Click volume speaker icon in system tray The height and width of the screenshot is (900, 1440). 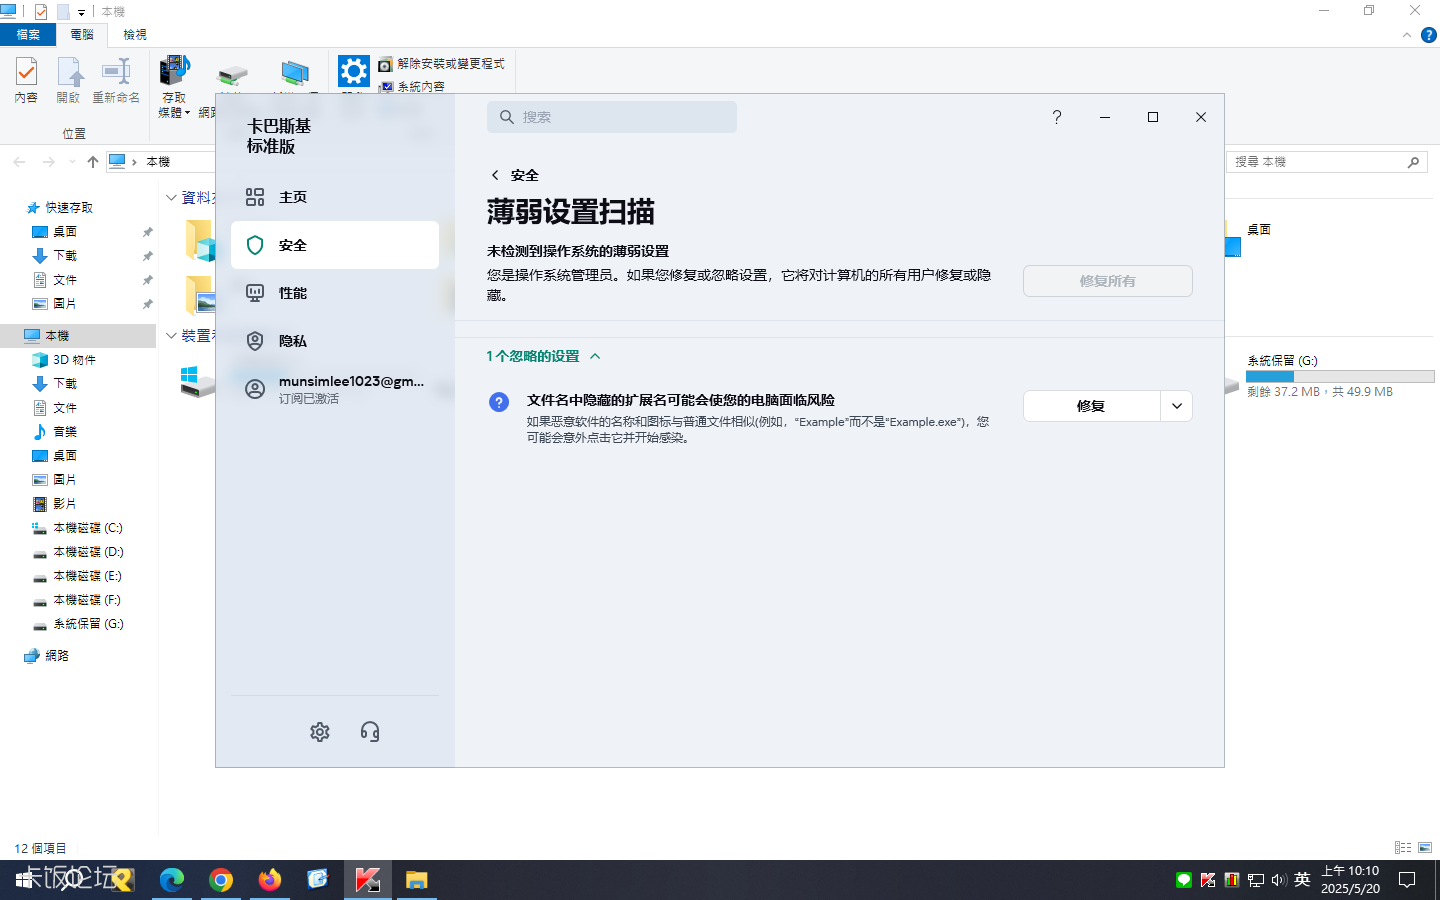click(1279, 880)
